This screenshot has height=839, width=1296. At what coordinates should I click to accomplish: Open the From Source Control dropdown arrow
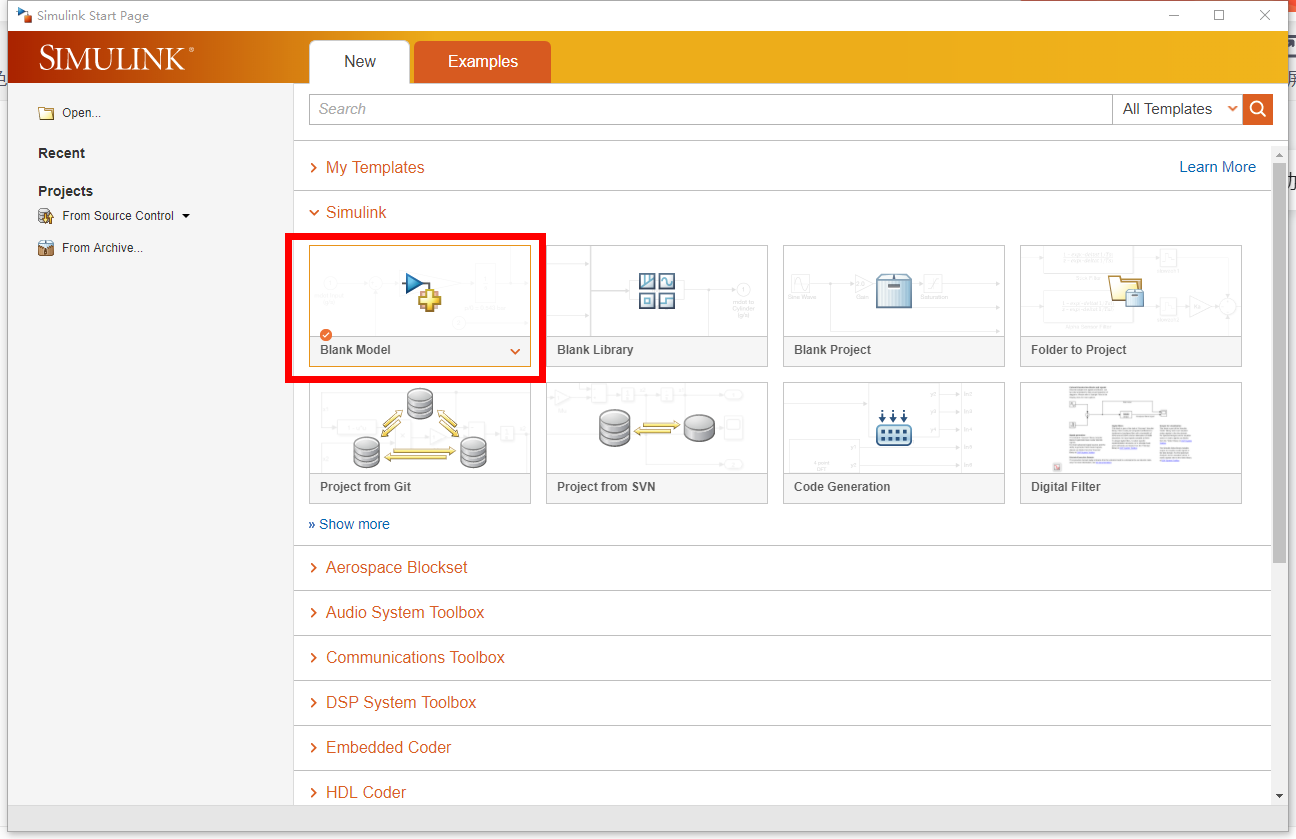coord(186,216)
